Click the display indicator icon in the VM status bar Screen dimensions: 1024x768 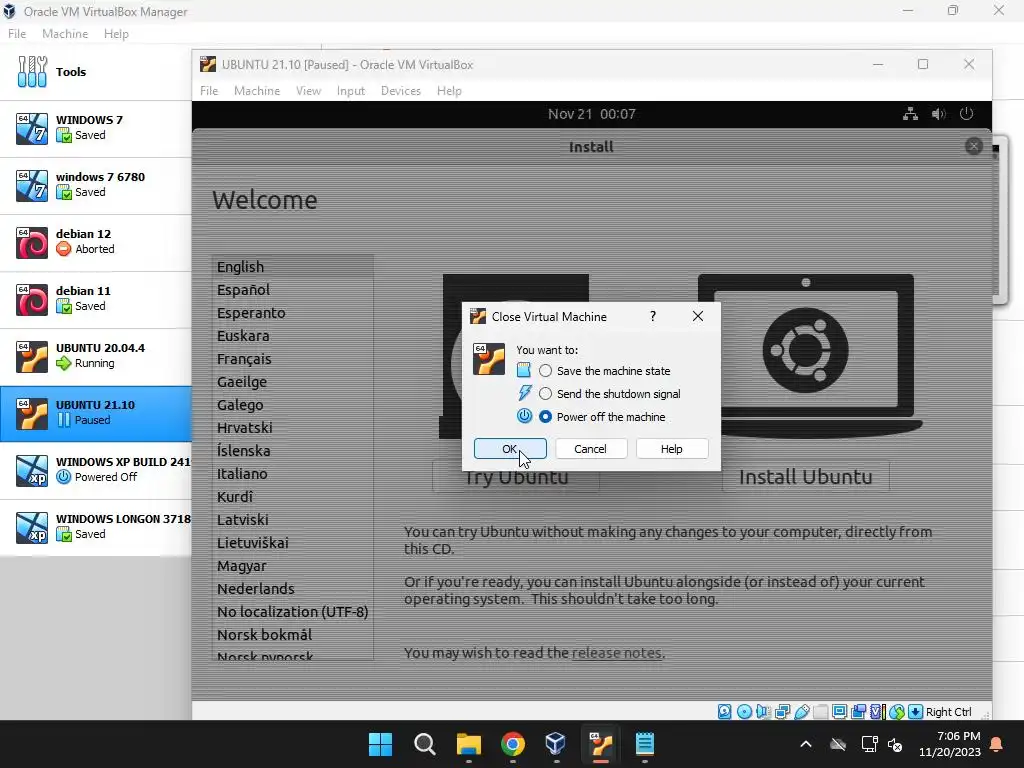[839, 712]
